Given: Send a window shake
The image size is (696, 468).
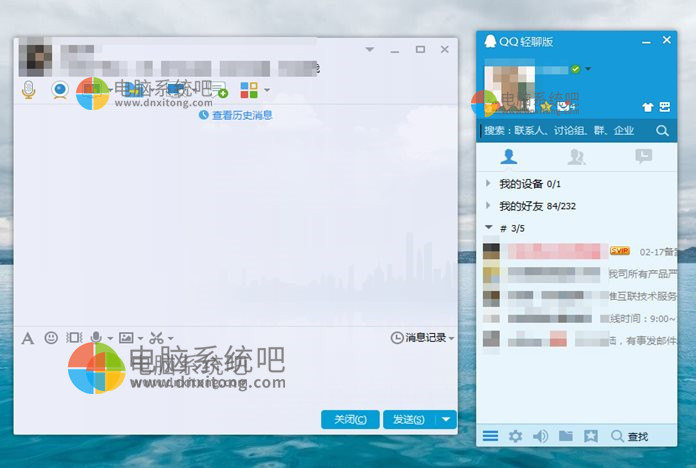Looking at the screenshot, I should coord(74,338).
